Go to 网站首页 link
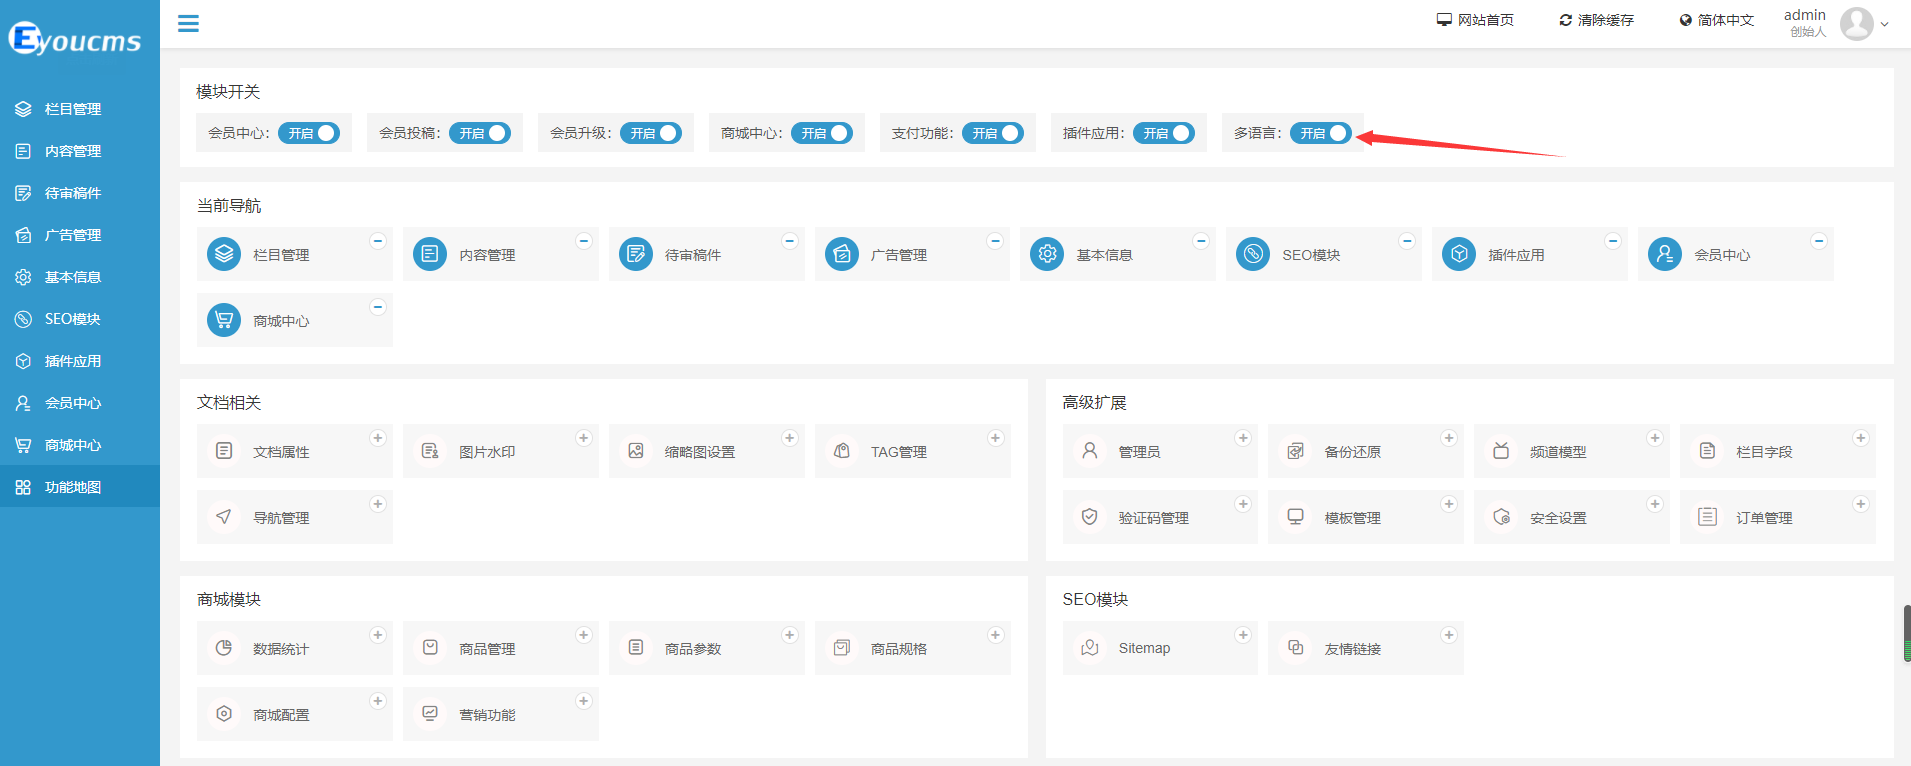Screen dimensions: 1911x766 coord(1475,20)
